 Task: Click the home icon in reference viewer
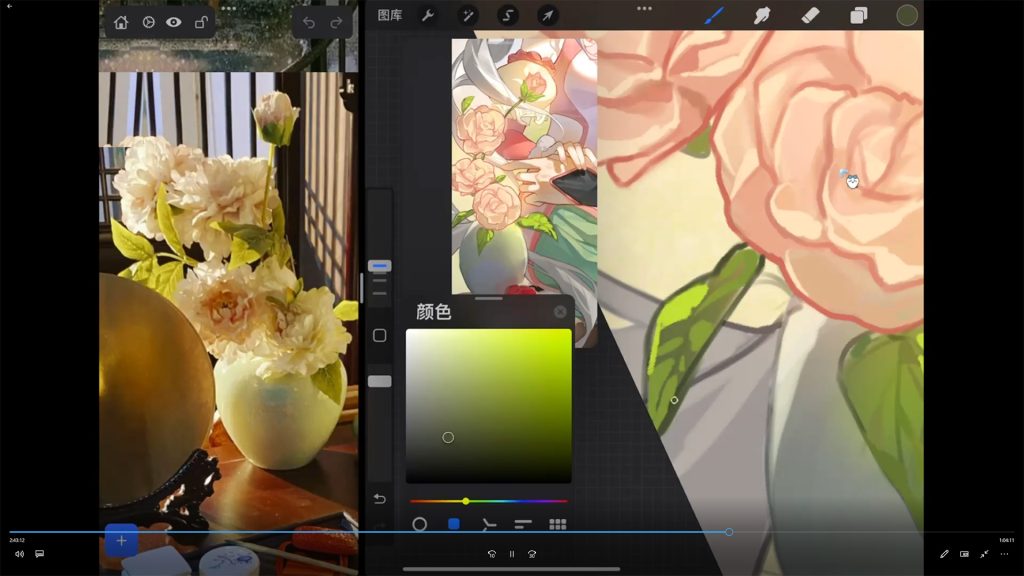121,22
